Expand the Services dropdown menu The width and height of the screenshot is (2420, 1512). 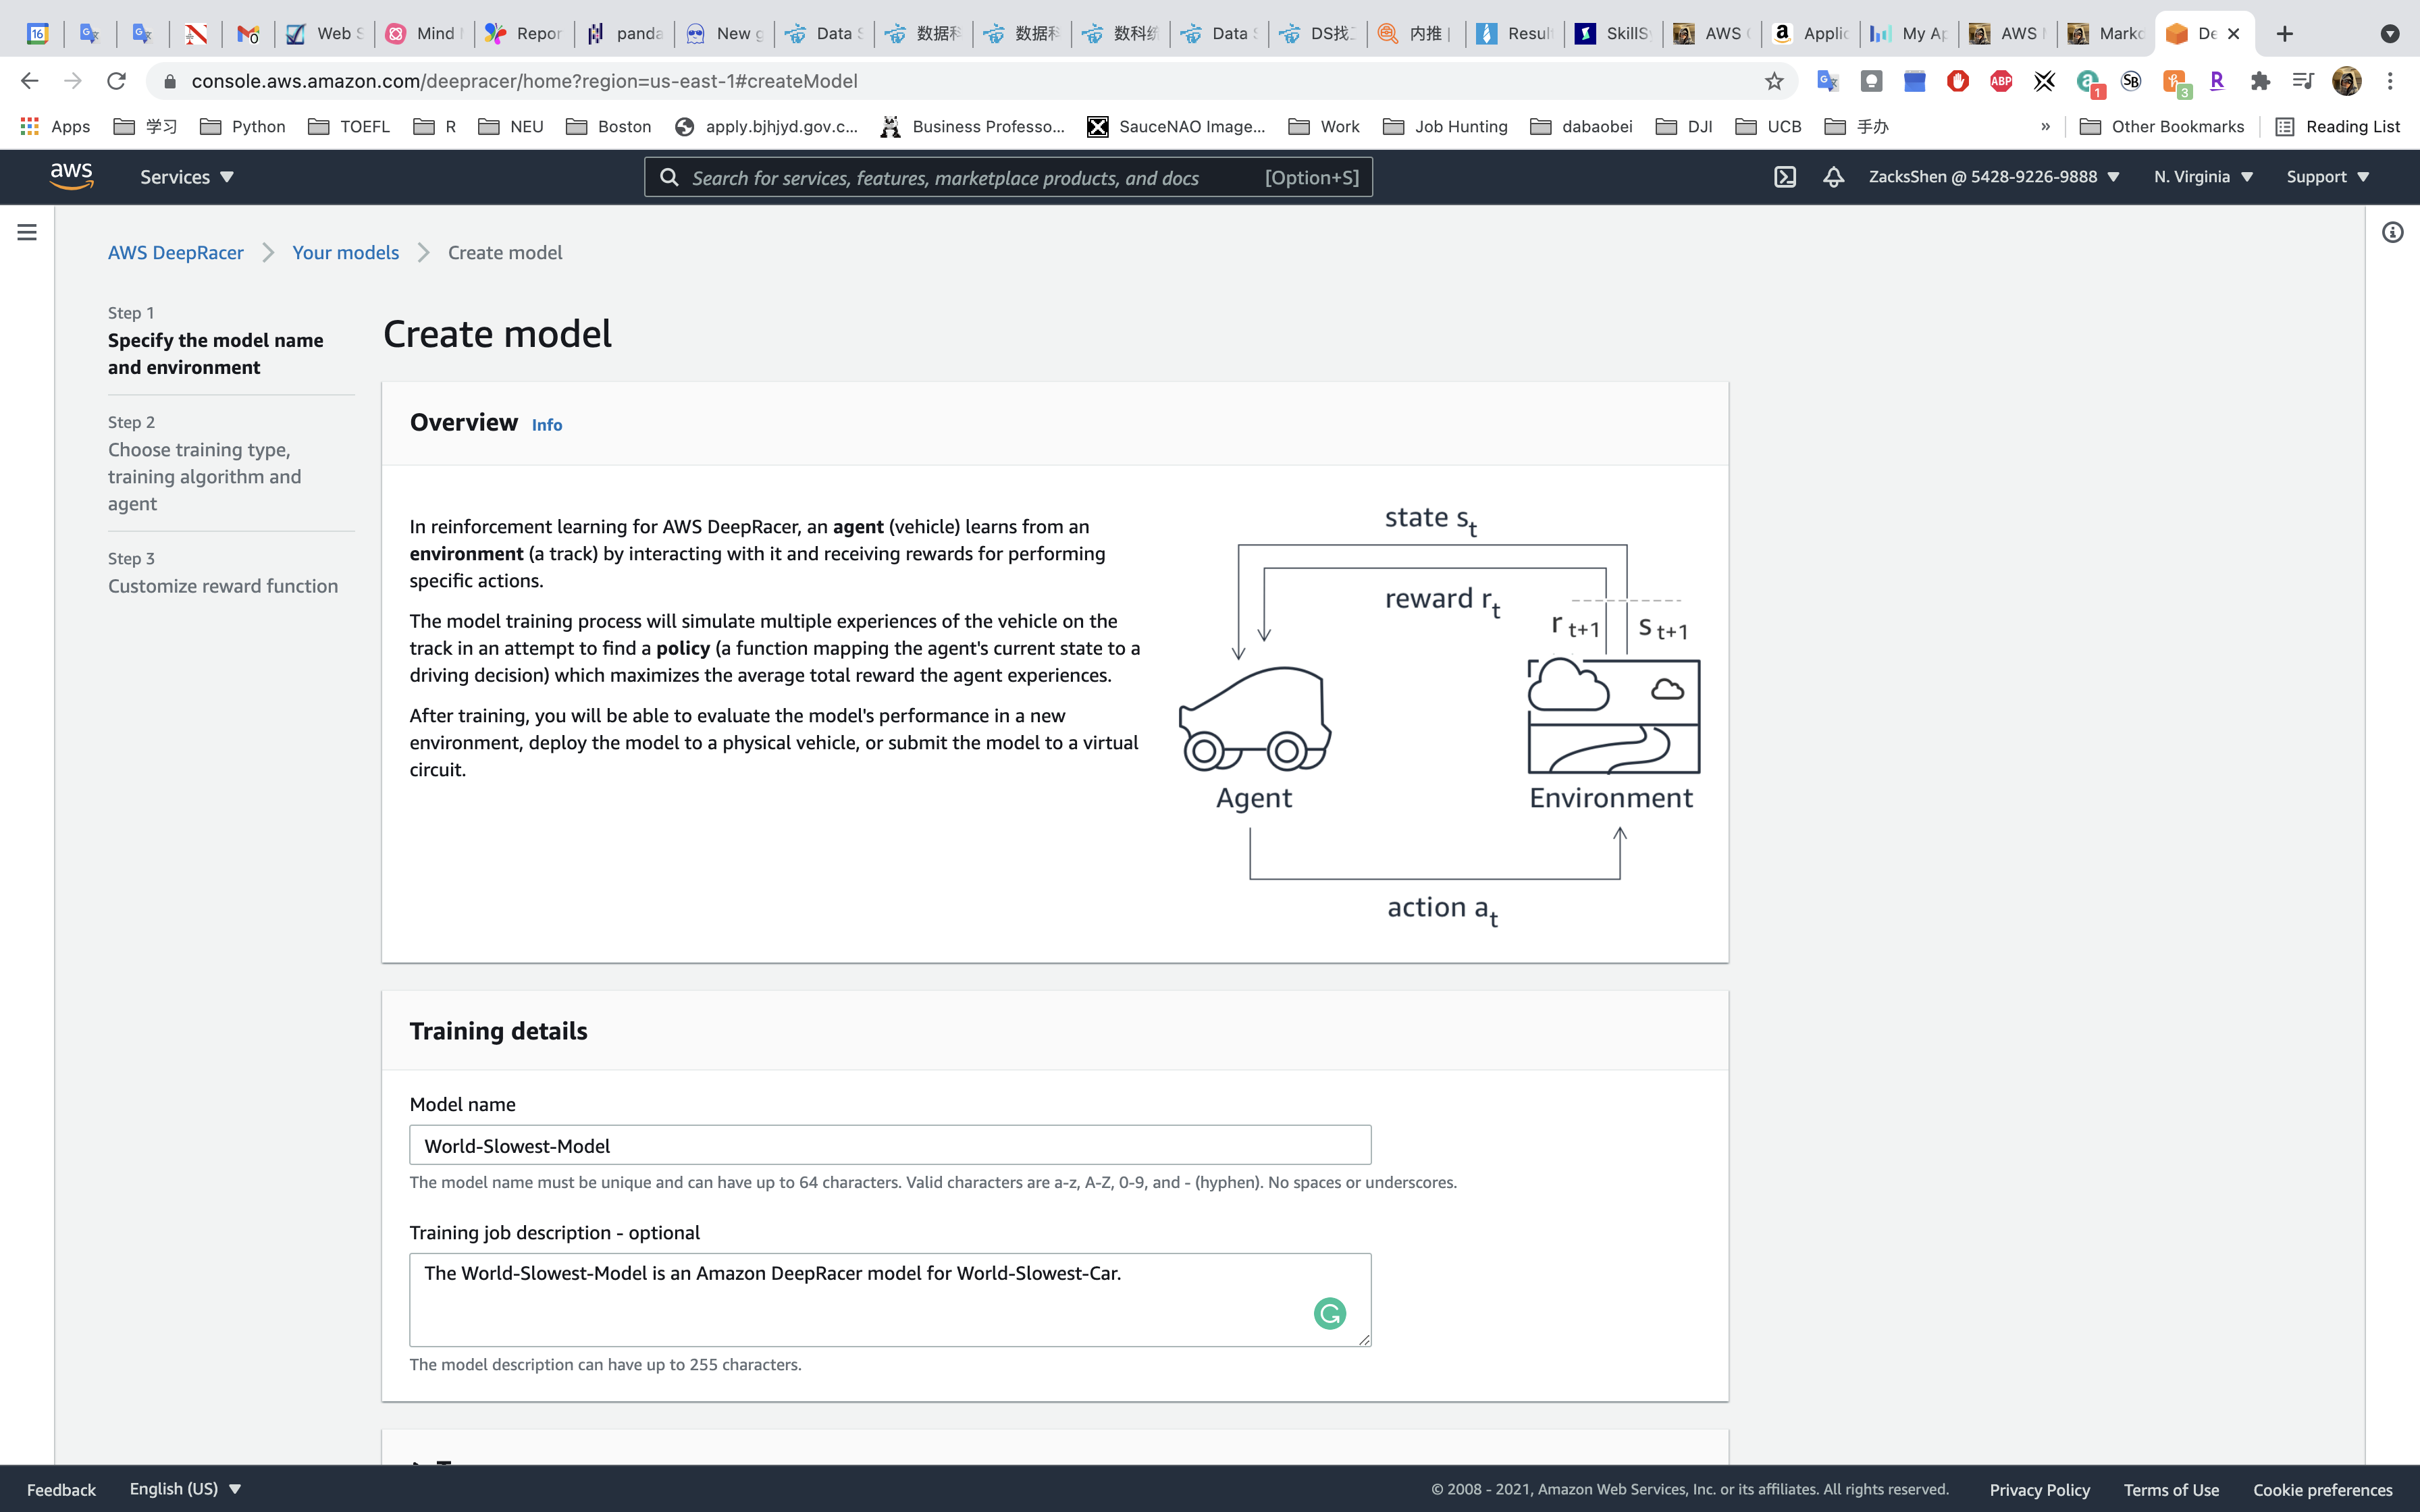tap(187, 177)
